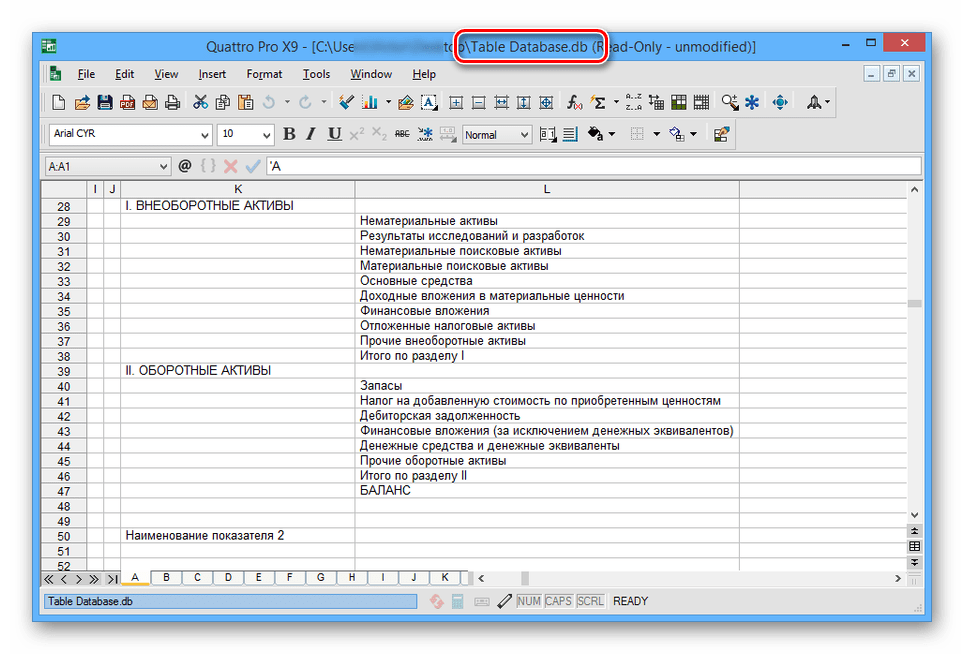The width and height of the screenshot is (964, 654).
Task: Click the Publish to PDF icon
Action: click(128, 102)
